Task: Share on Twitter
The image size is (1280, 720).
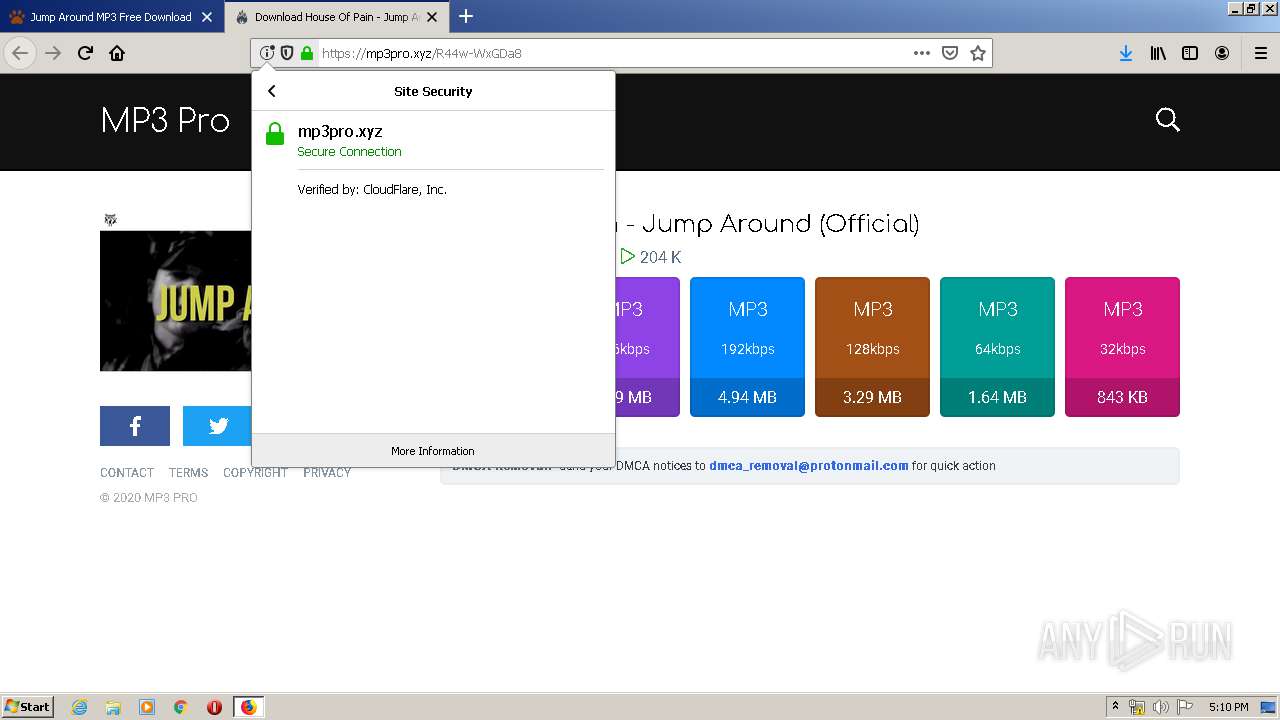Action: [217, 426]
